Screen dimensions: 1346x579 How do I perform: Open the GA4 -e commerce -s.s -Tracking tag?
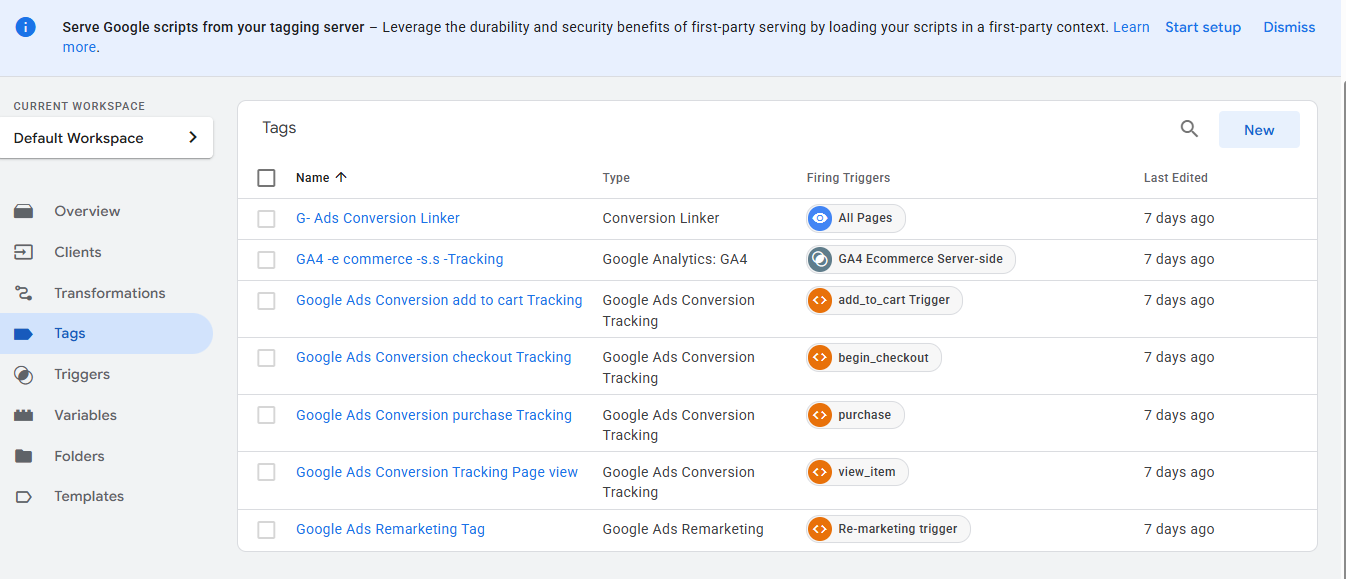point(400,259)
